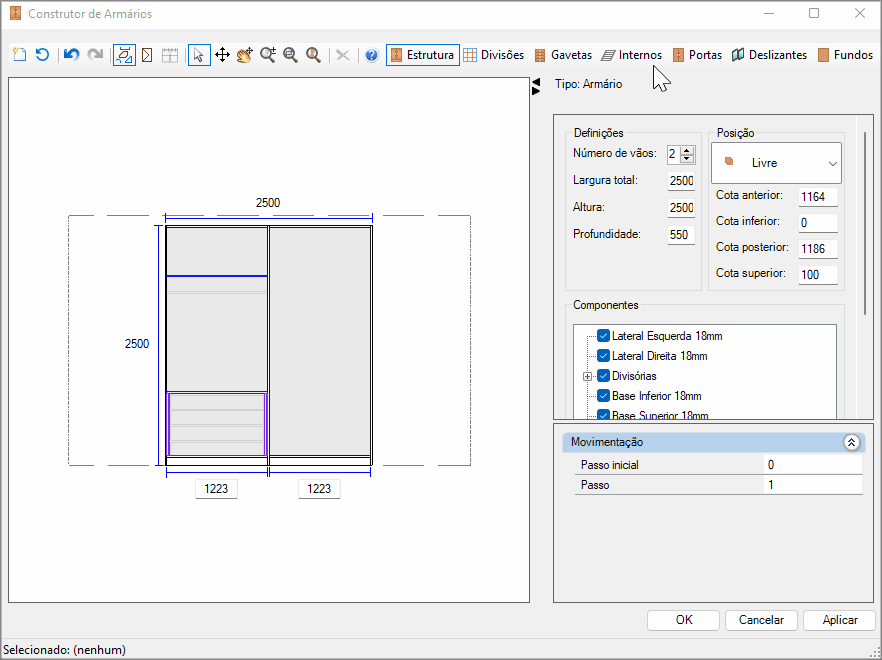Click the Aplicar button
Viewport: 882px width, 660px height.
click(x=839, y=620)
